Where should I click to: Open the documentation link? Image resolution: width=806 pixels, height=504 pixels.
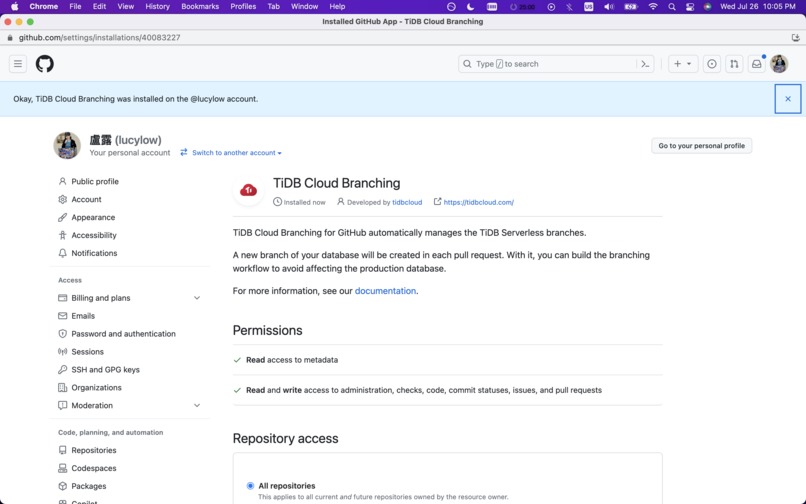click(385, 291)
